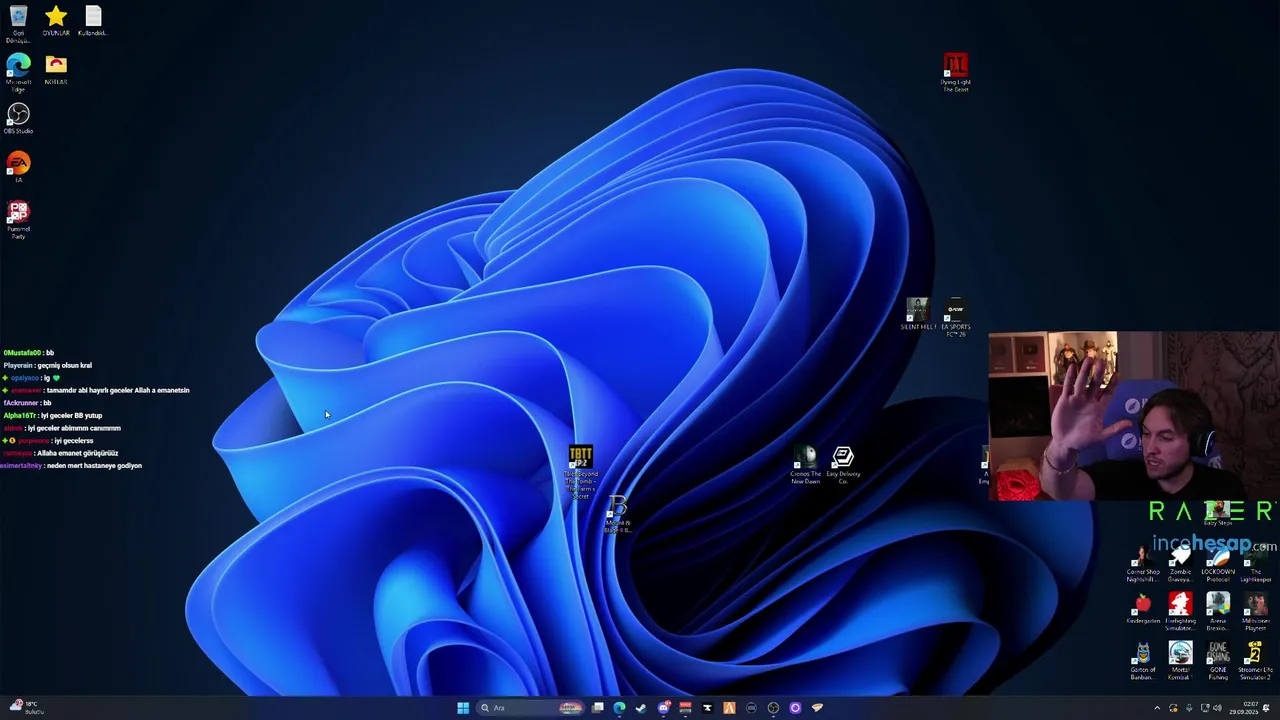
Task: Select the EA SPORTS FC 26 shortcut
Action: (x=956, y=317)
